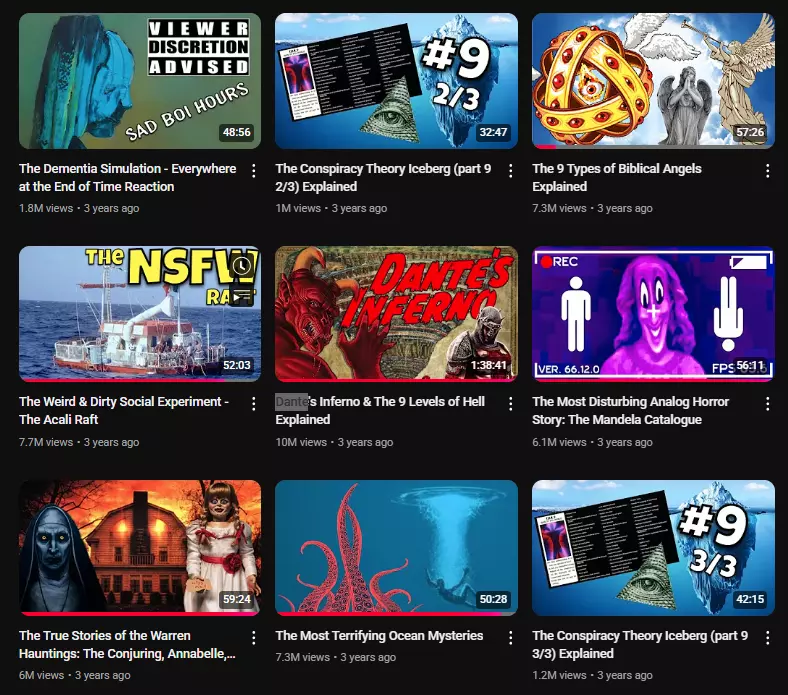
Task: Open The 9 Types of Biblical Angels title
Action: 617,177
